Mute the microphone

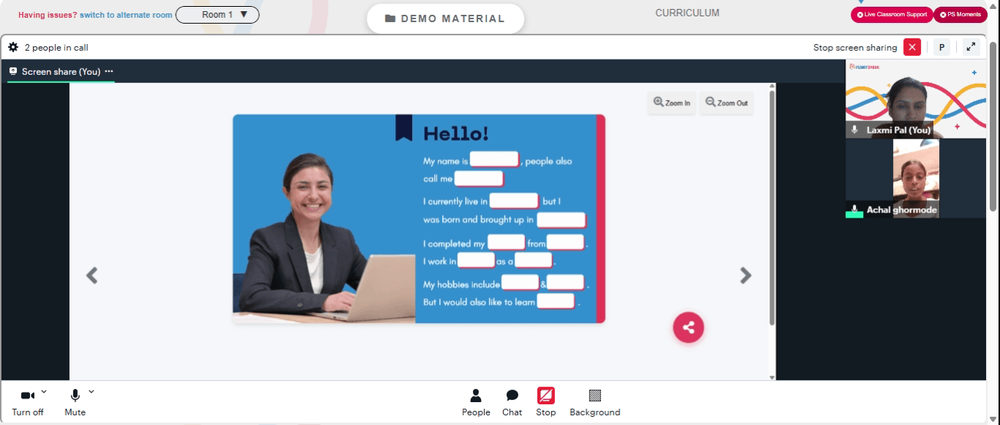[75, 403]
